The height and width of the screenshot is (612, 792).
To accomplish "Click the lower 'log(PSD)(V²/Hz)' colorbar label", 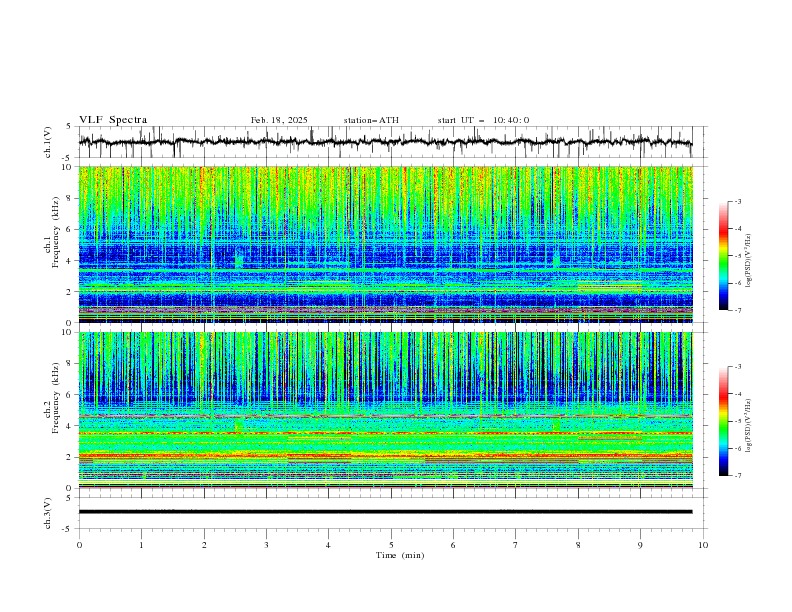I will [749, 426].
